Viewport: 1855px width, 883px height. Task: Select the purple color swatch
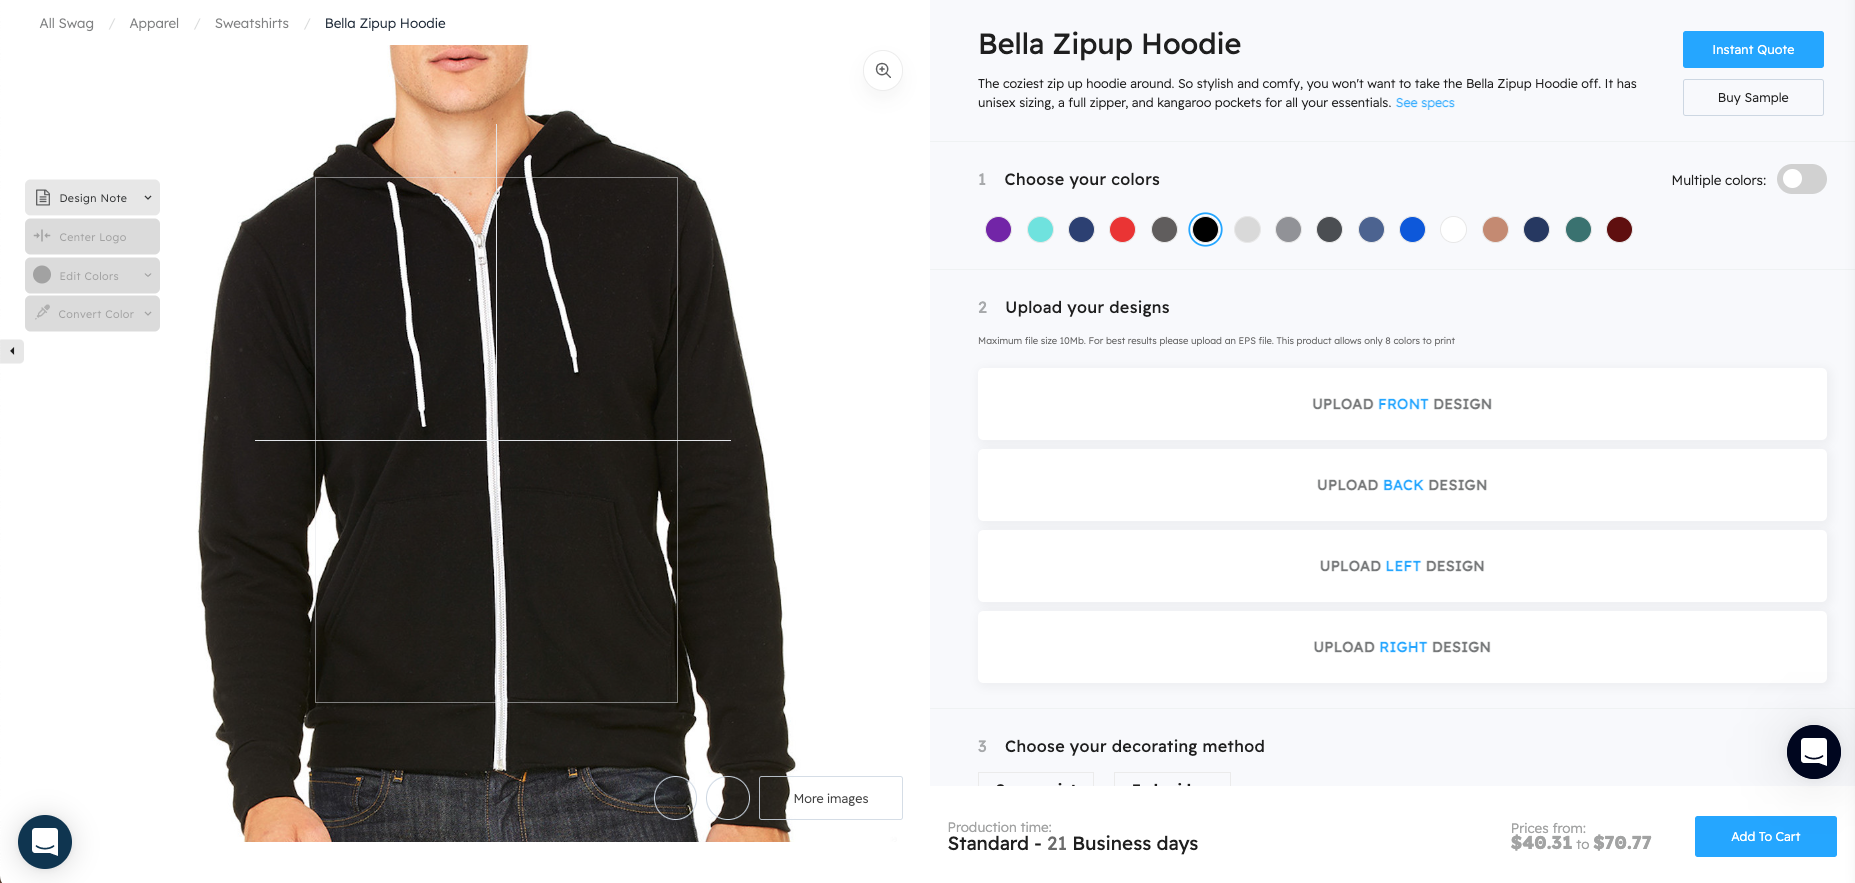coord(998,230)
